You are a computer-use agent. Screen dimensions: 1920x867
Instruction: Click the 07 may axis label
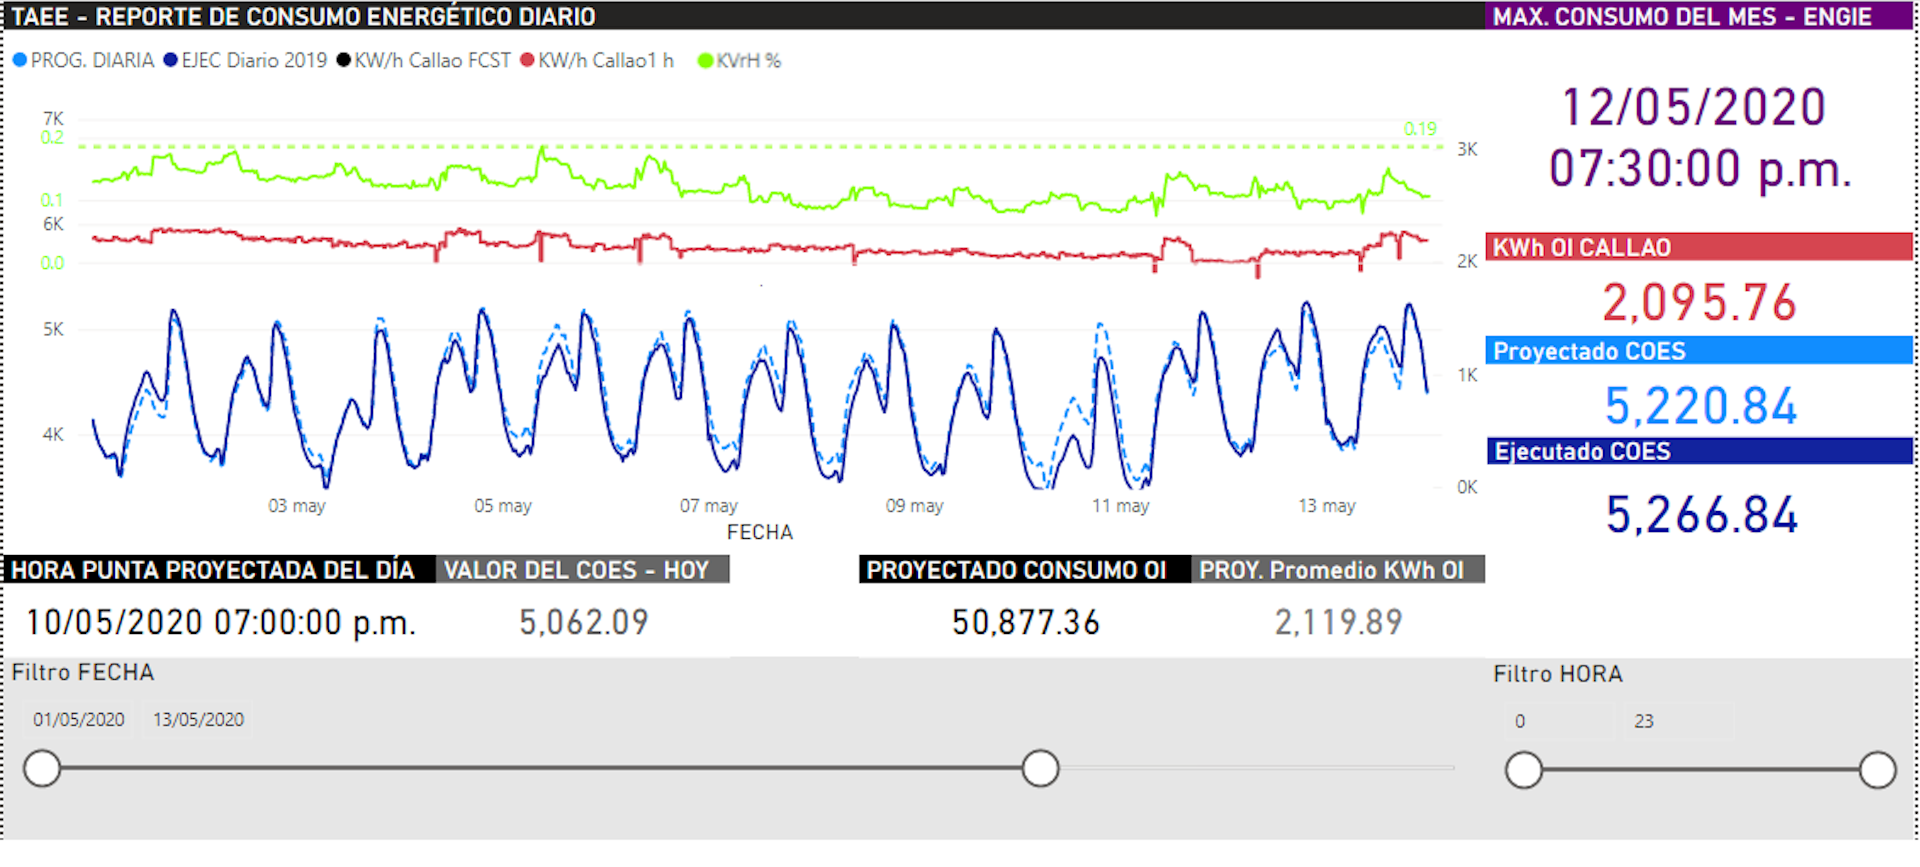pyautogui.click(x=708, y=506)
